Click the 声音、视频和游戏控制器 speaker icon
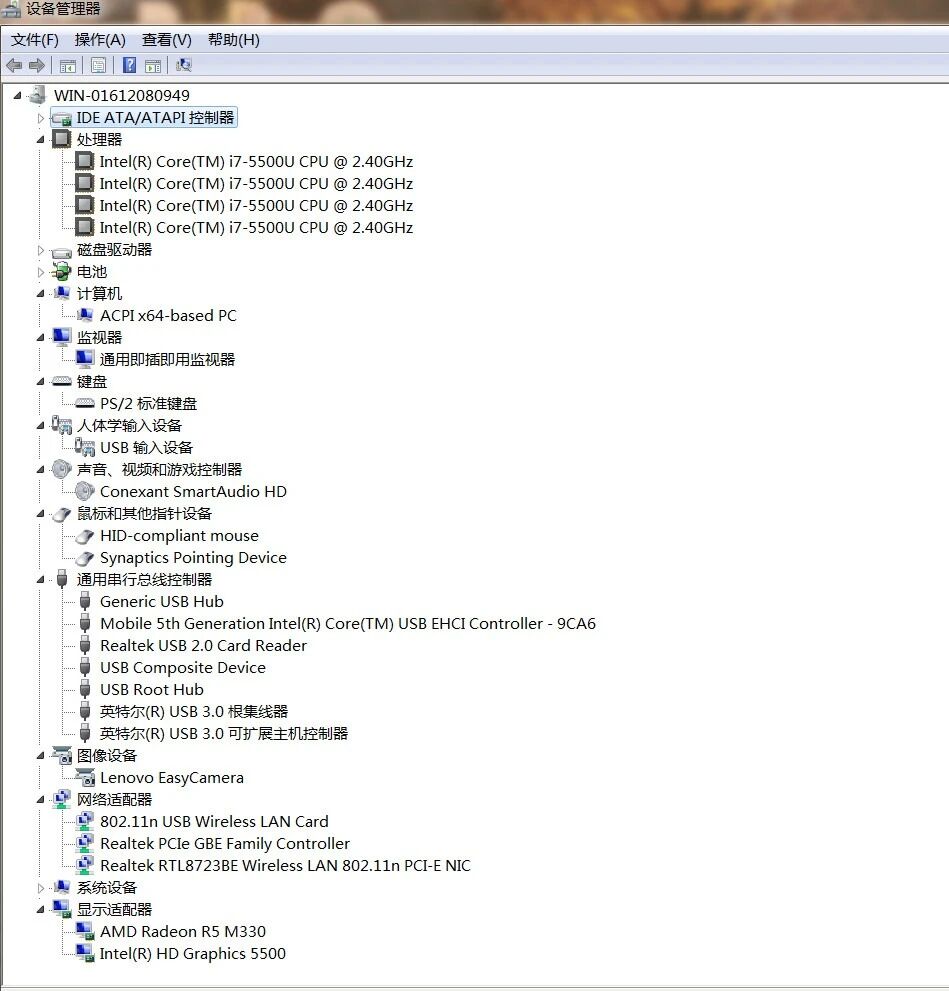The image size is (949, 991). click(x=61, y=469)
